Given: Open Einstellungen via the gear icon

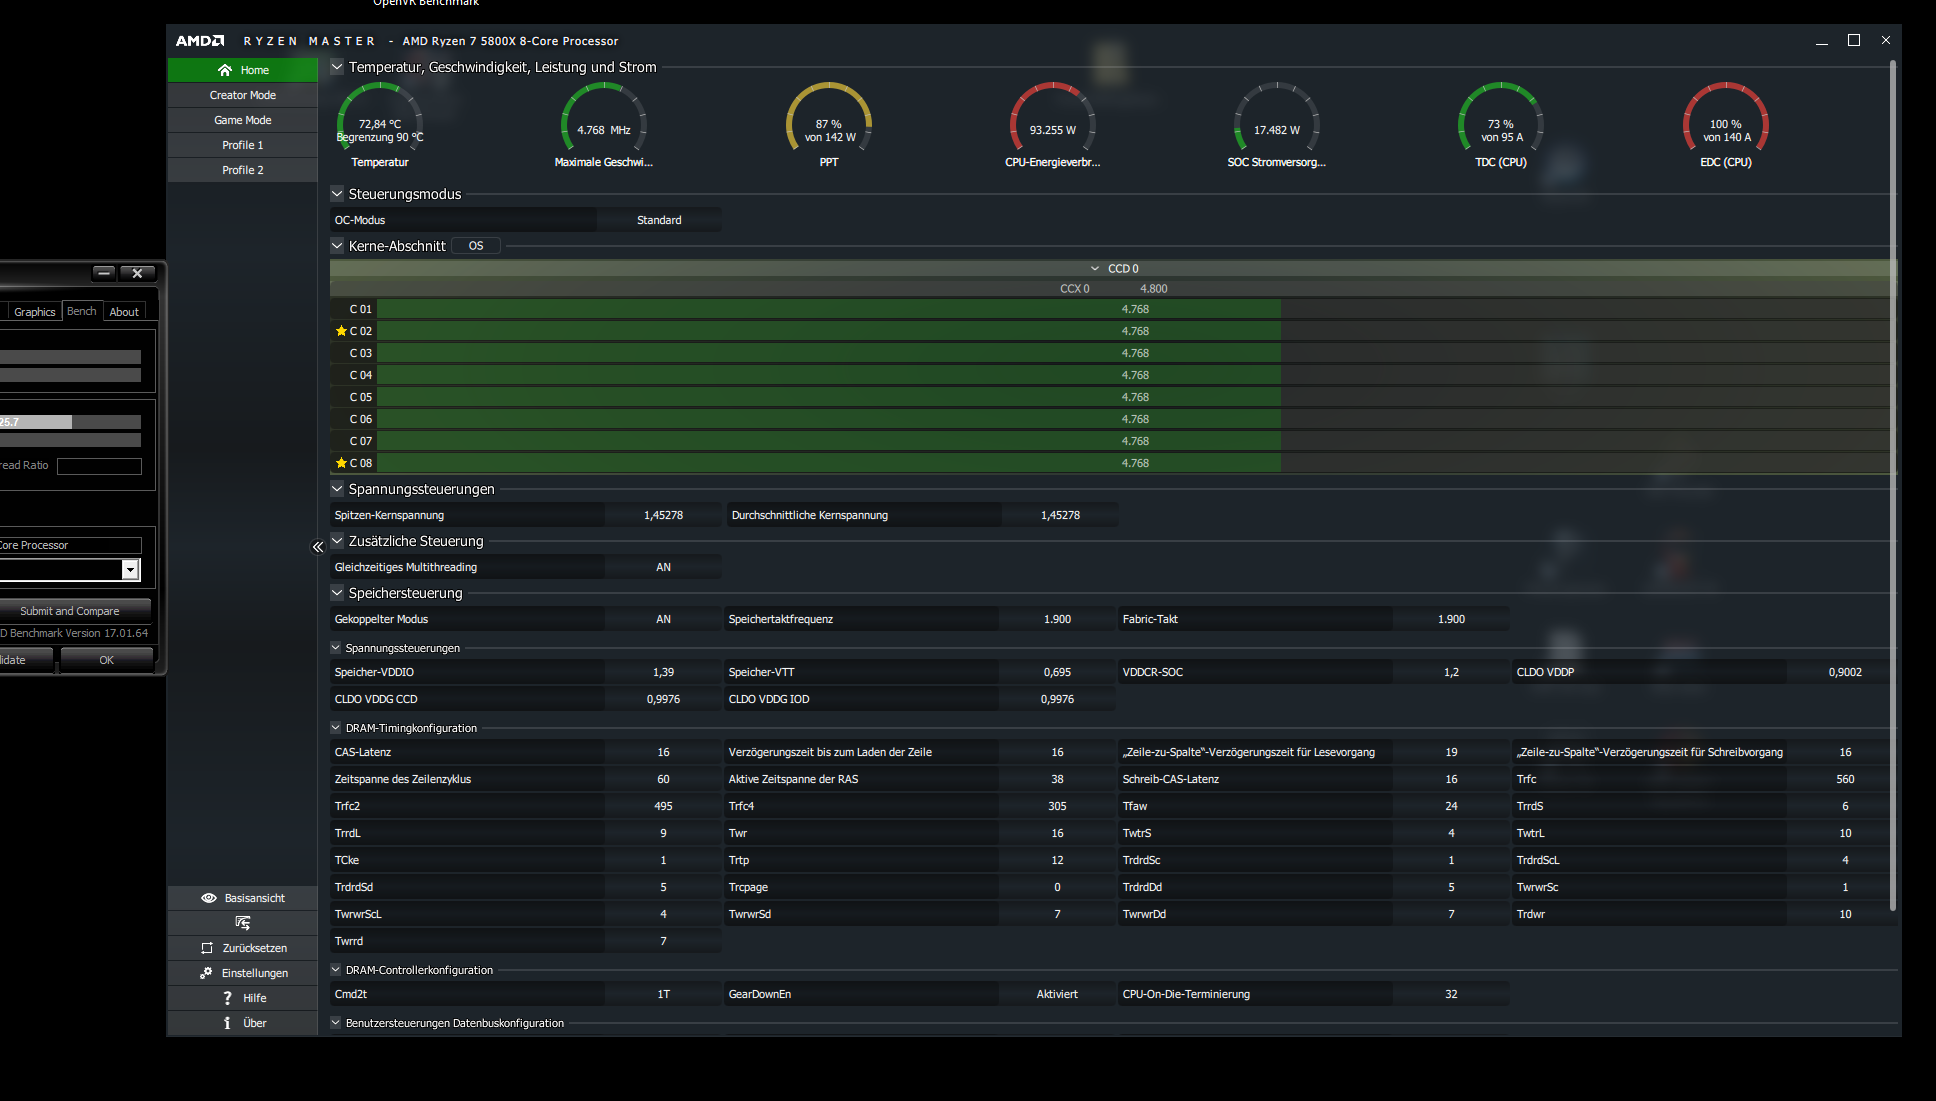Looking at the screenshot, I should click(206, 973).
